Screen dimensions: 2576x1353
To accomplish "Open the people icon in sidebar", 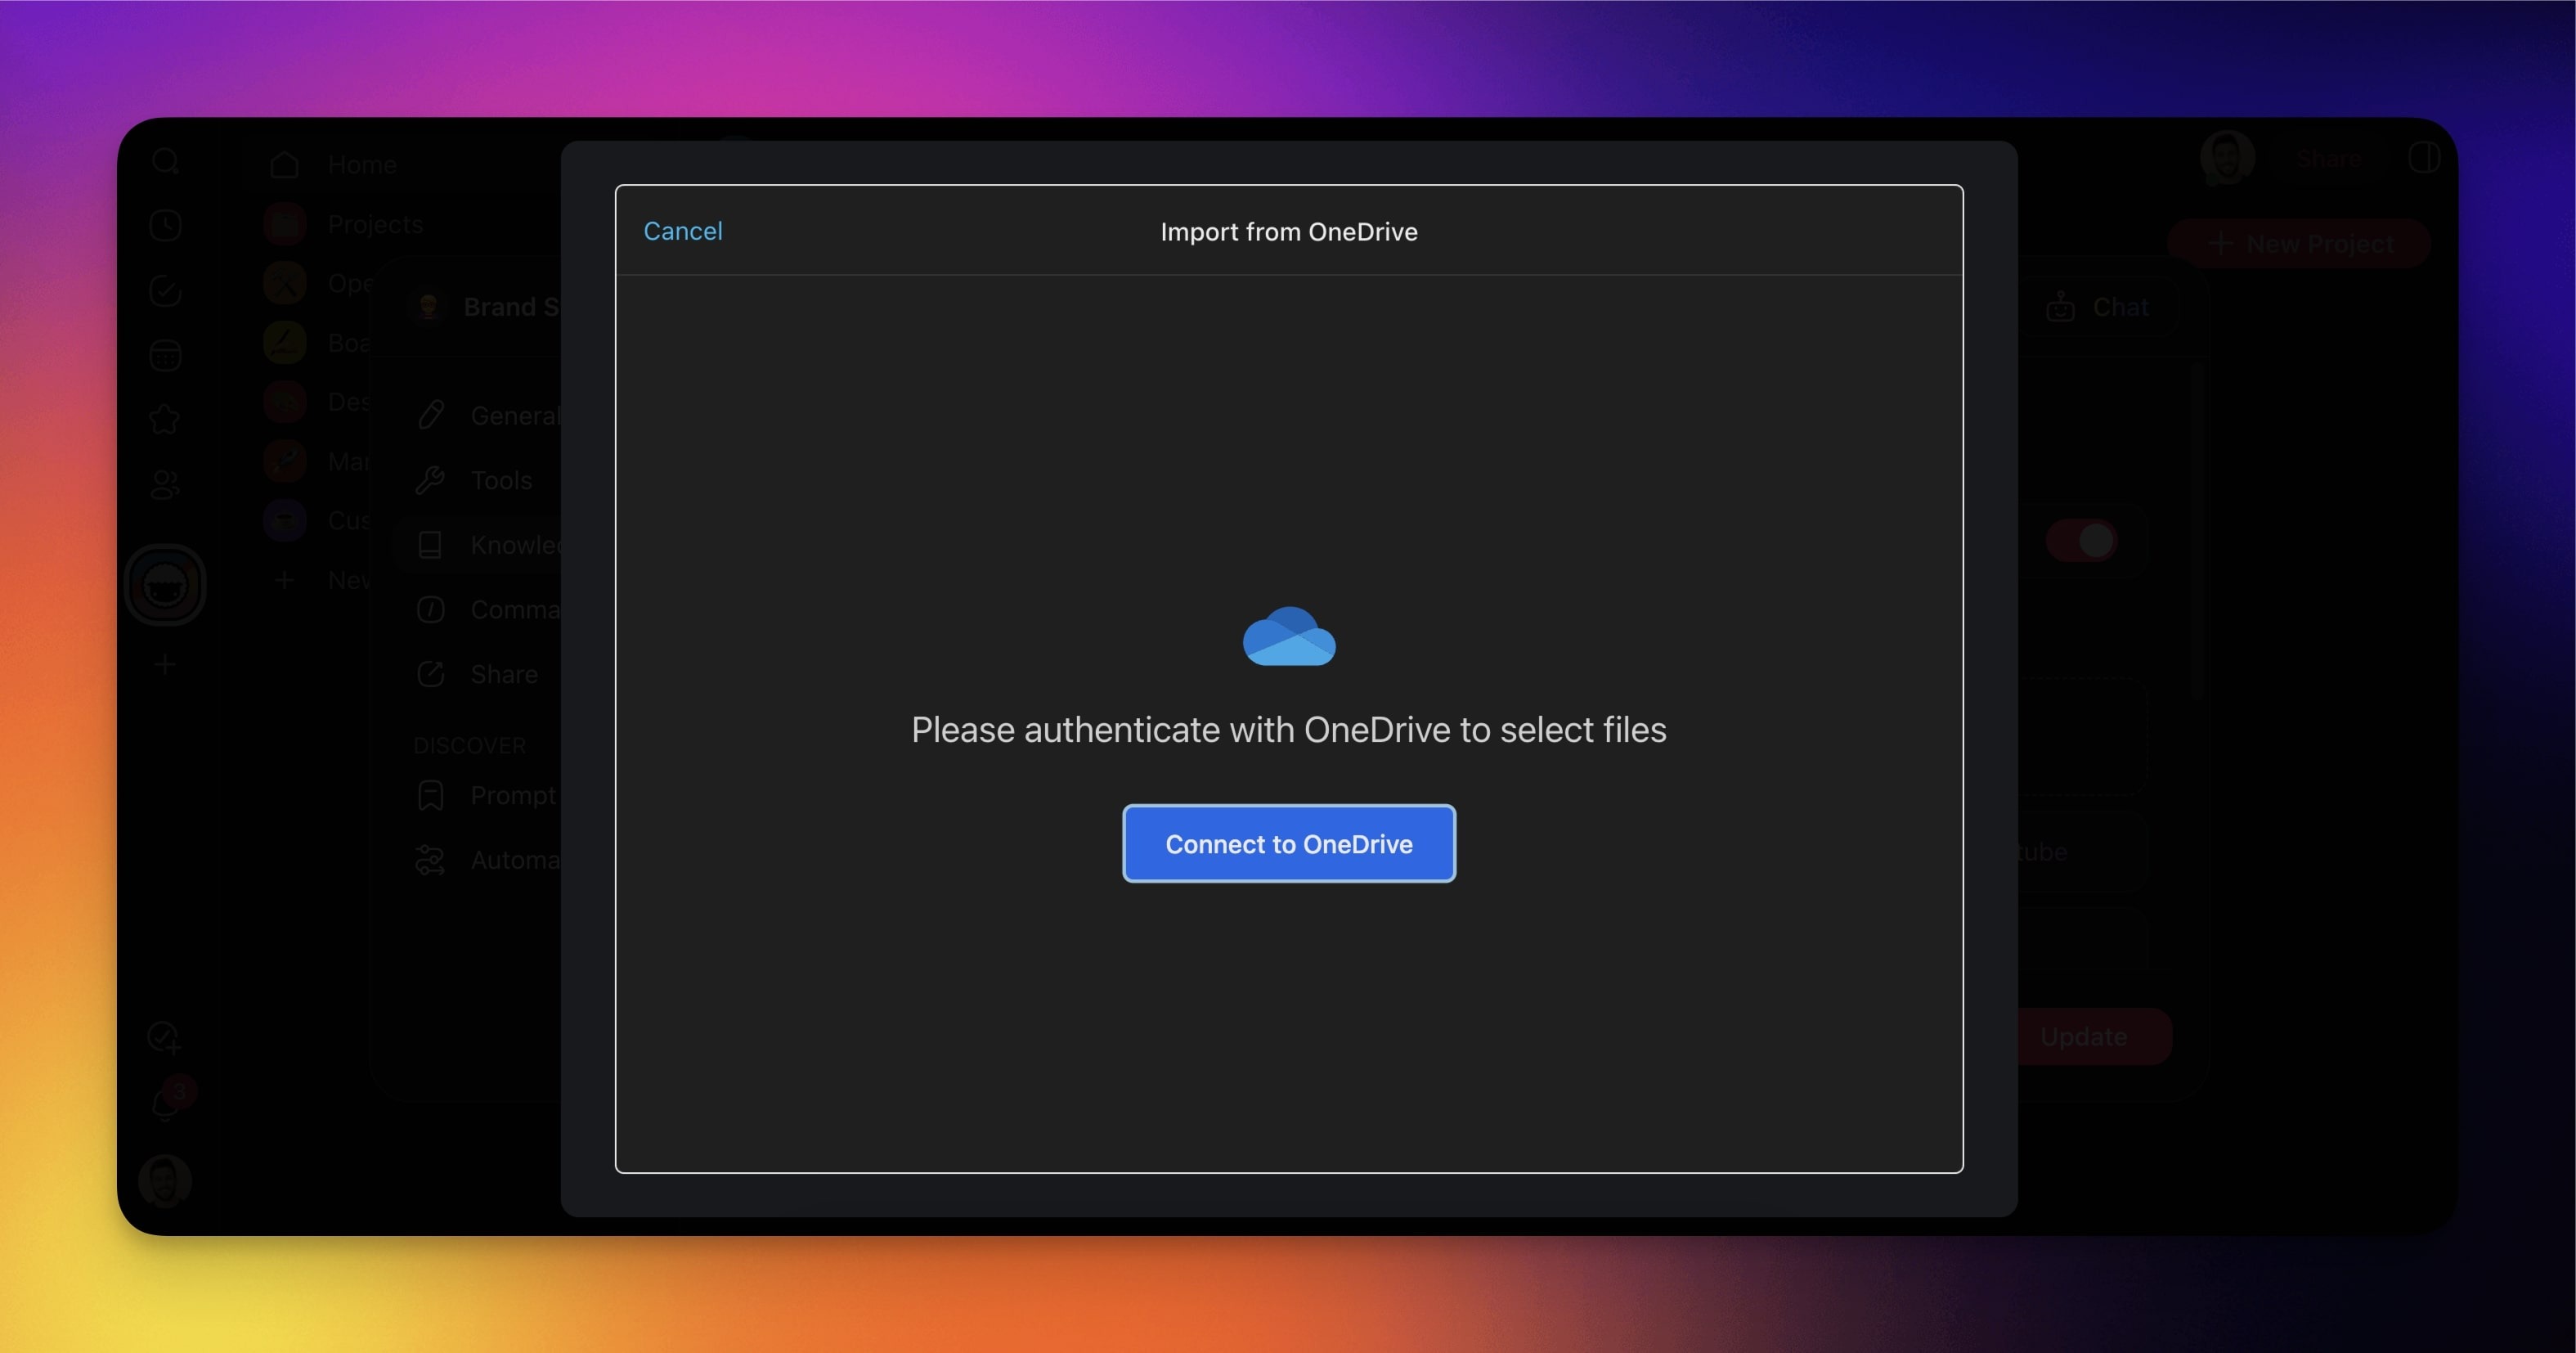I will pyautogui.click(x=165, y=485).
